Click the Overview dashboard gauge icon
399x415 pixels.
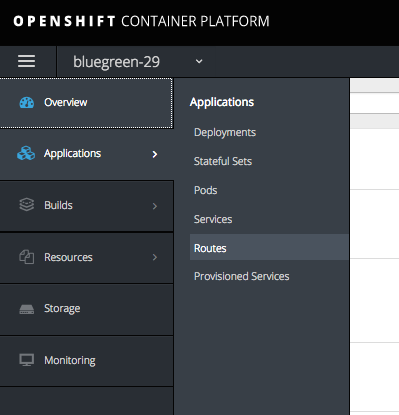click(x=27, y=103)
